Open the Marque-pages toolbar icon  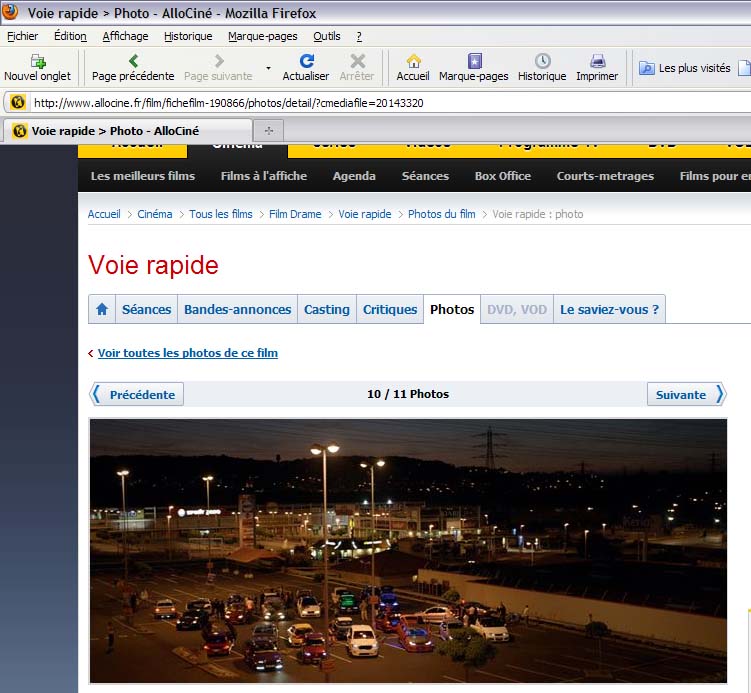coord(474,61)
